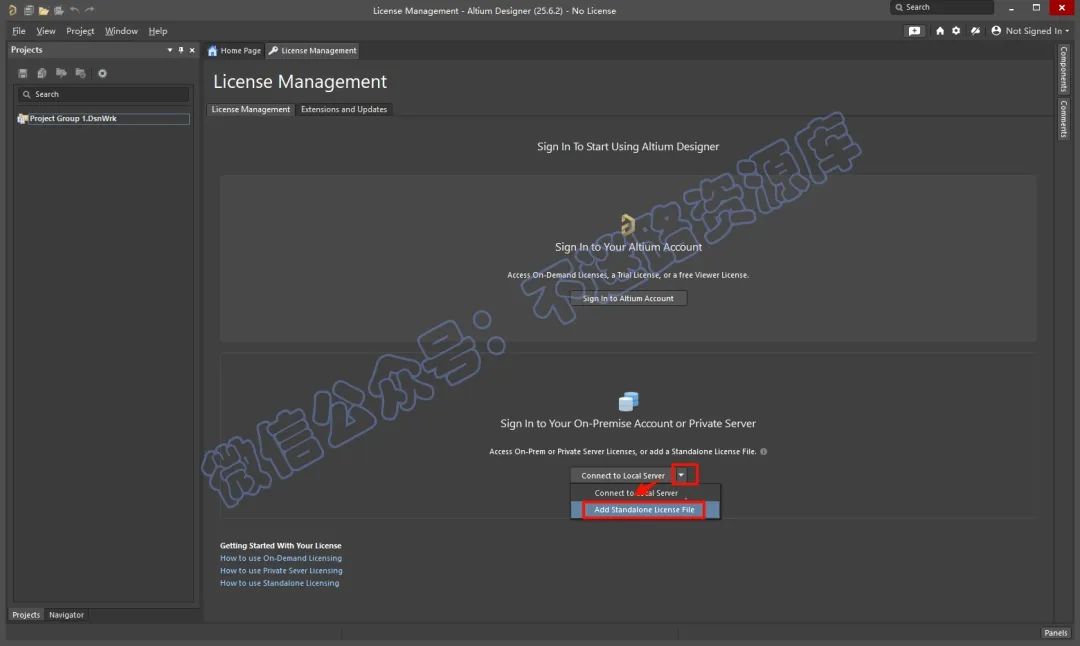Click the third Projects toolbar icon

click(x=61, y=73)
